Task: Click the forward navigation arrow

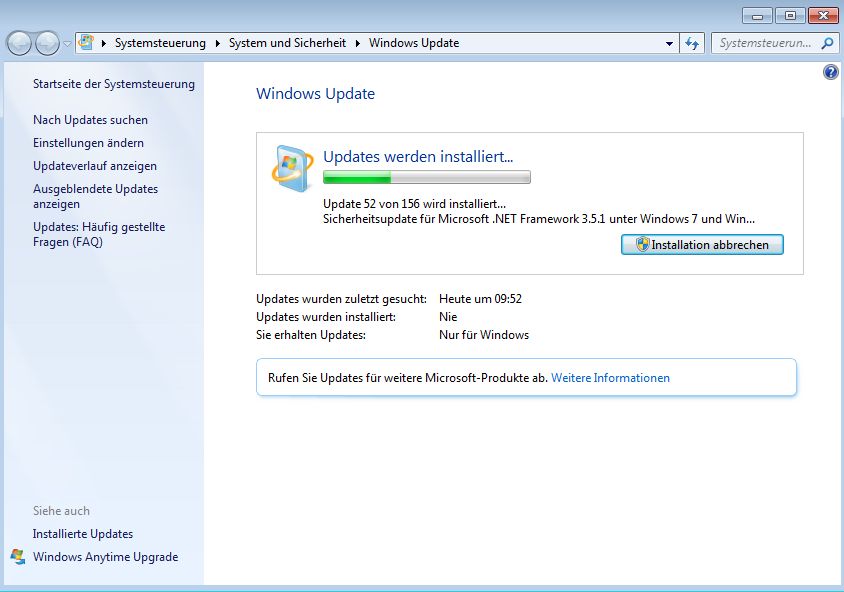Action: point(47,43)
